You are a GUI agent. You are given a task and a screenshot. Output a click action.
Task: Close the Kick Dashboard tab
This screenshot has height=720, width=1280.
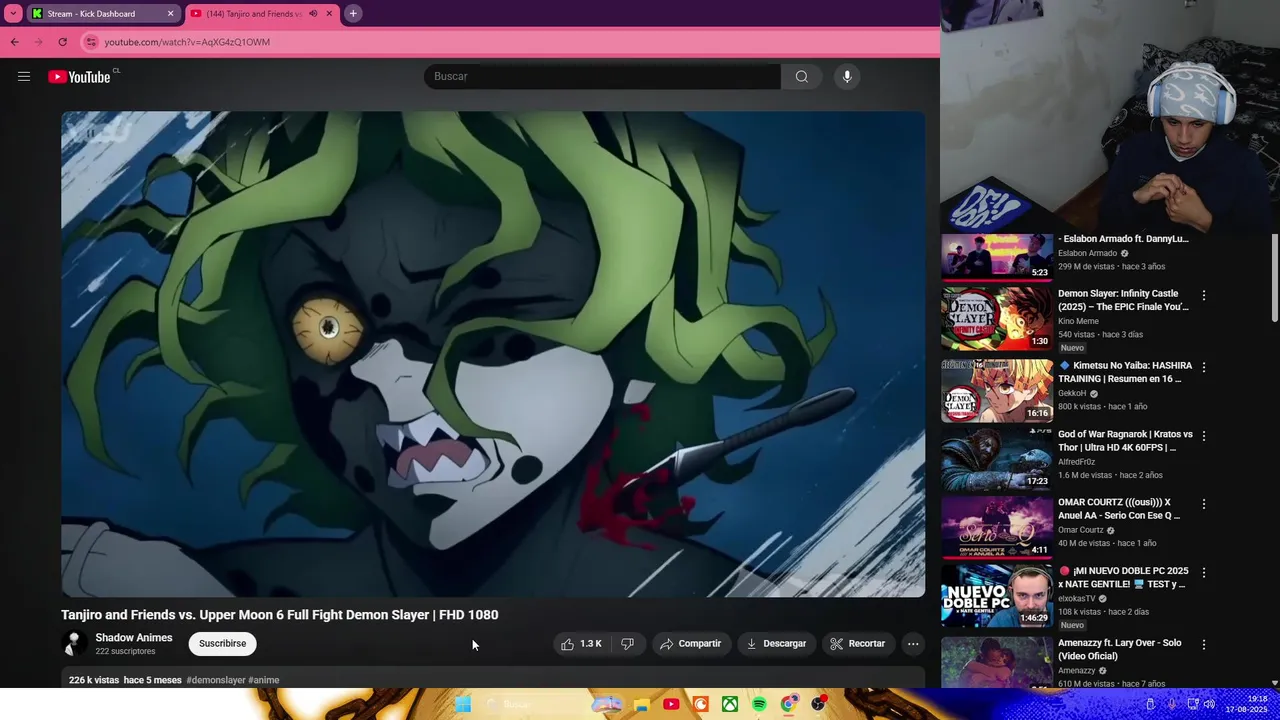tap(170, 14)
